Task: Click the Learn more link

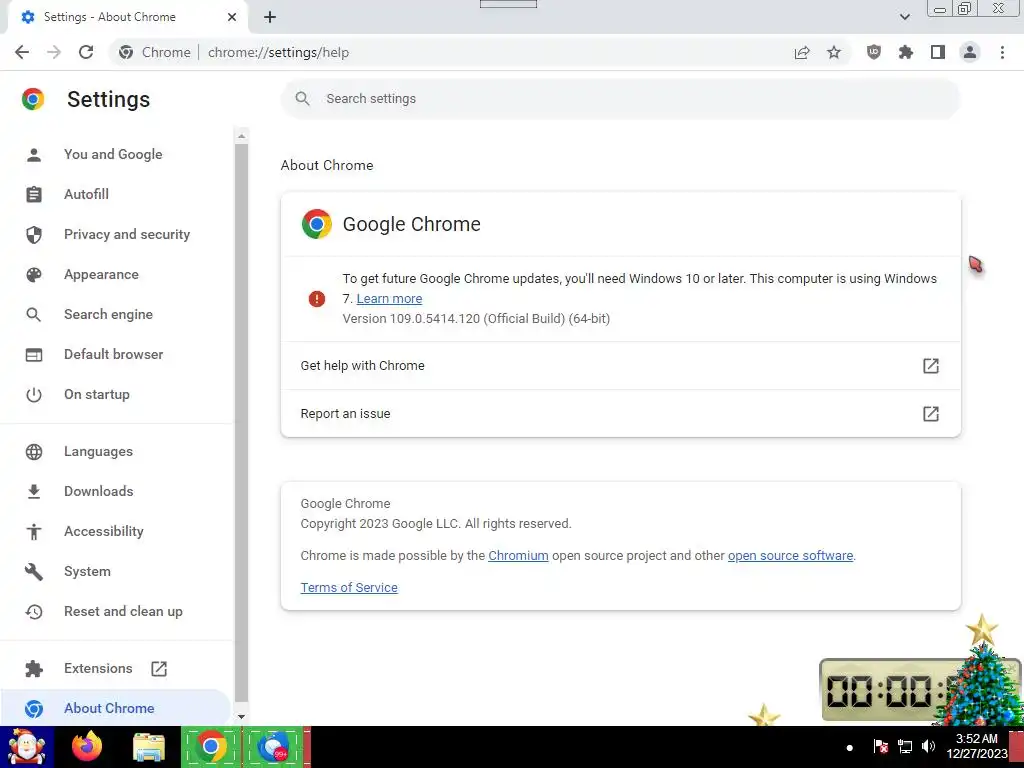Action: click(x=389, y=298)
